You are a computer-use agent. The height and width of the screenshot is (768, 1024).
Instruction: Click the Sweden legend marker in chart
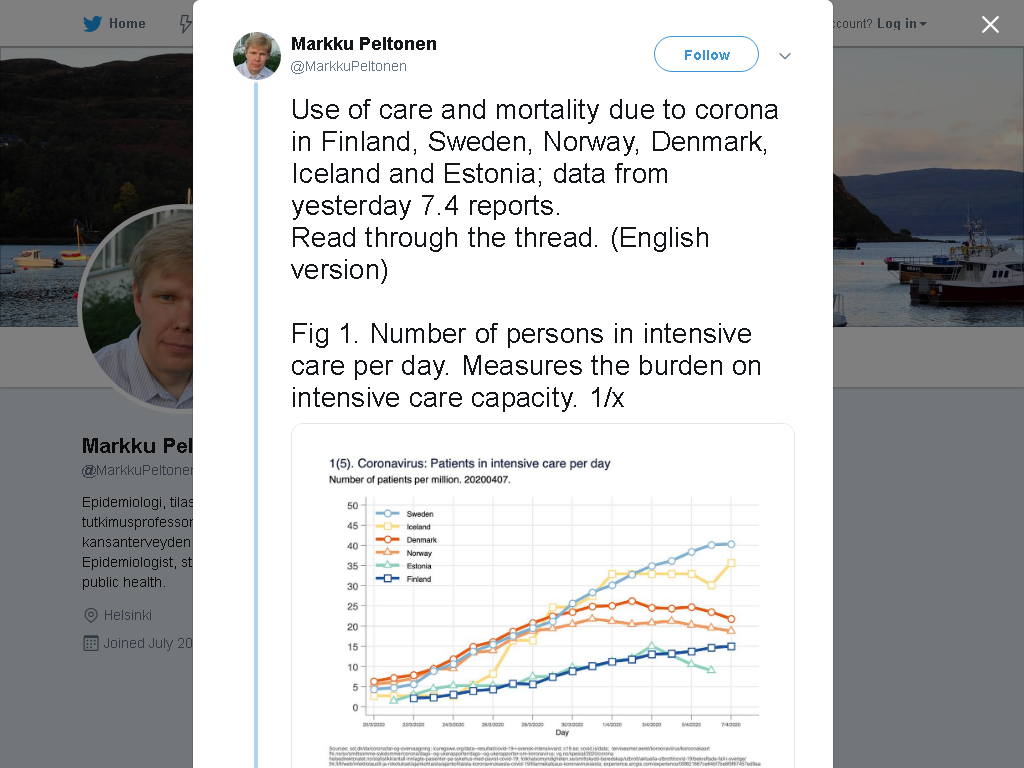click(x=387, y=513)
